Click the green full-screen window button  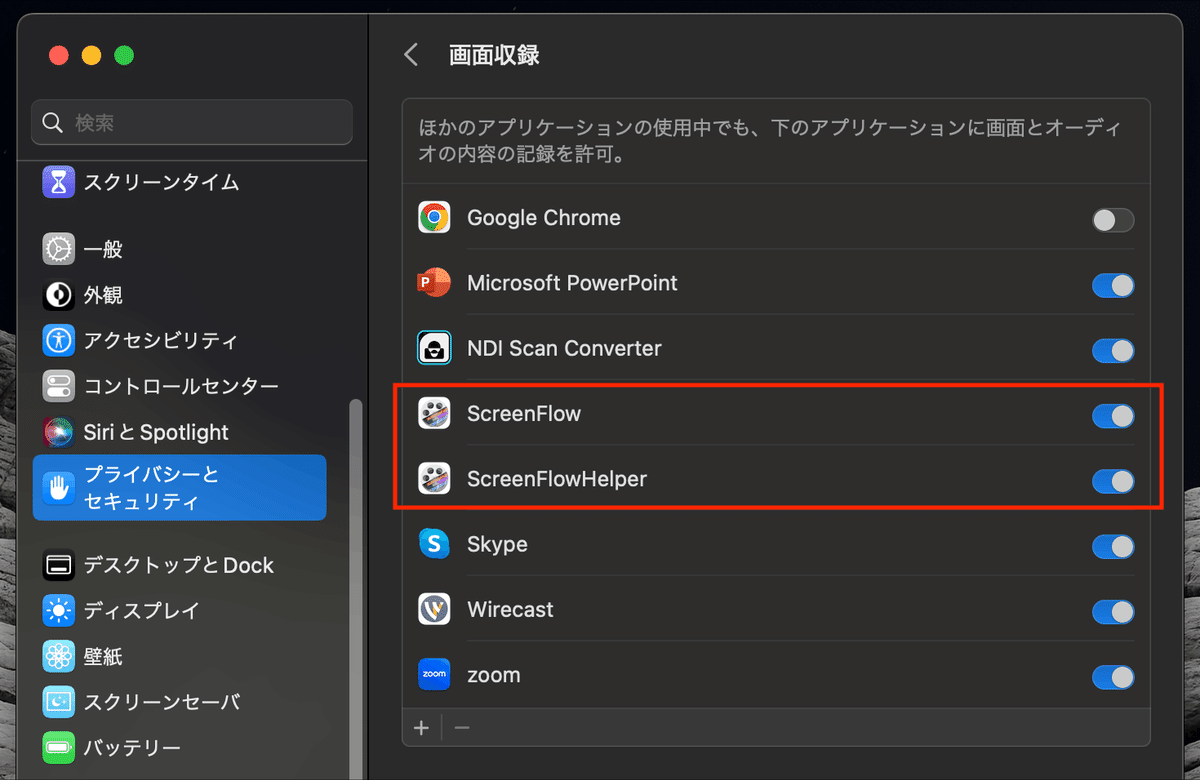124,55
